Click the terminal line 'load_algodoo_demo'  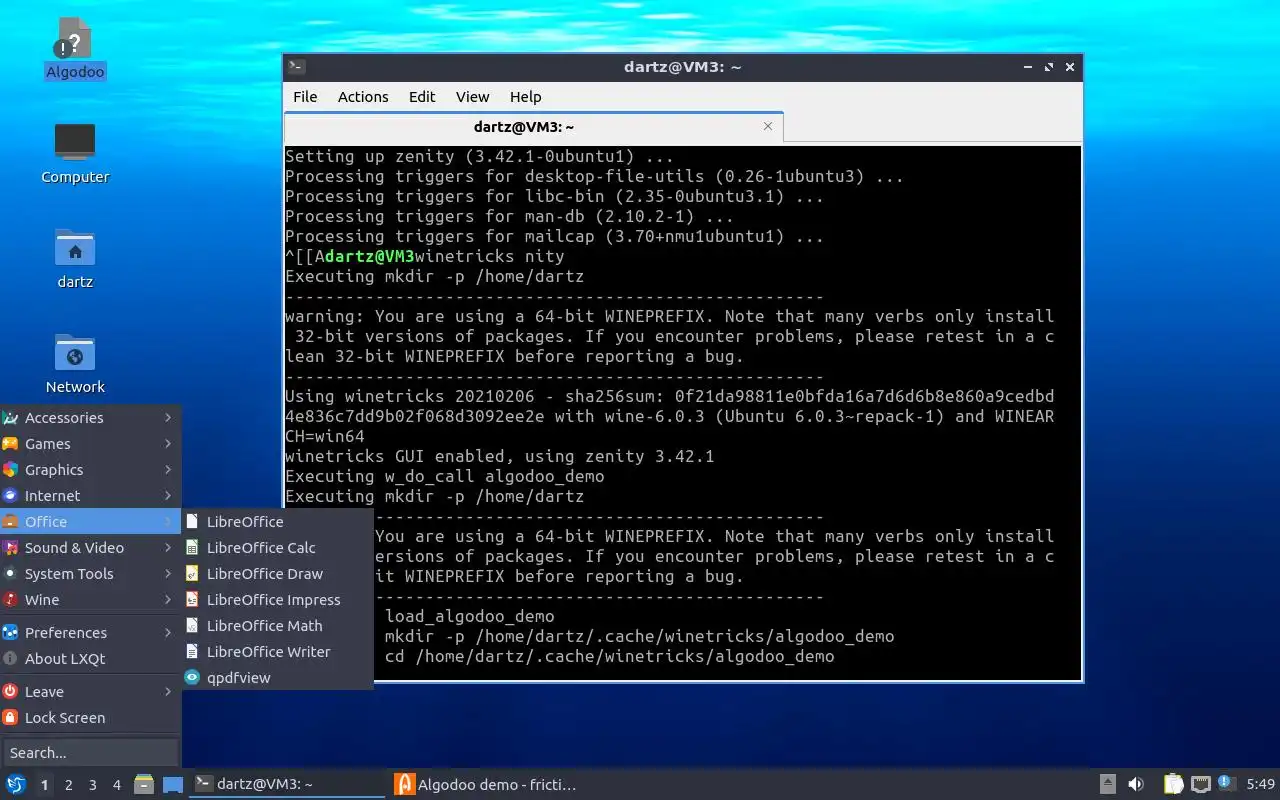[x=470, y=616]
